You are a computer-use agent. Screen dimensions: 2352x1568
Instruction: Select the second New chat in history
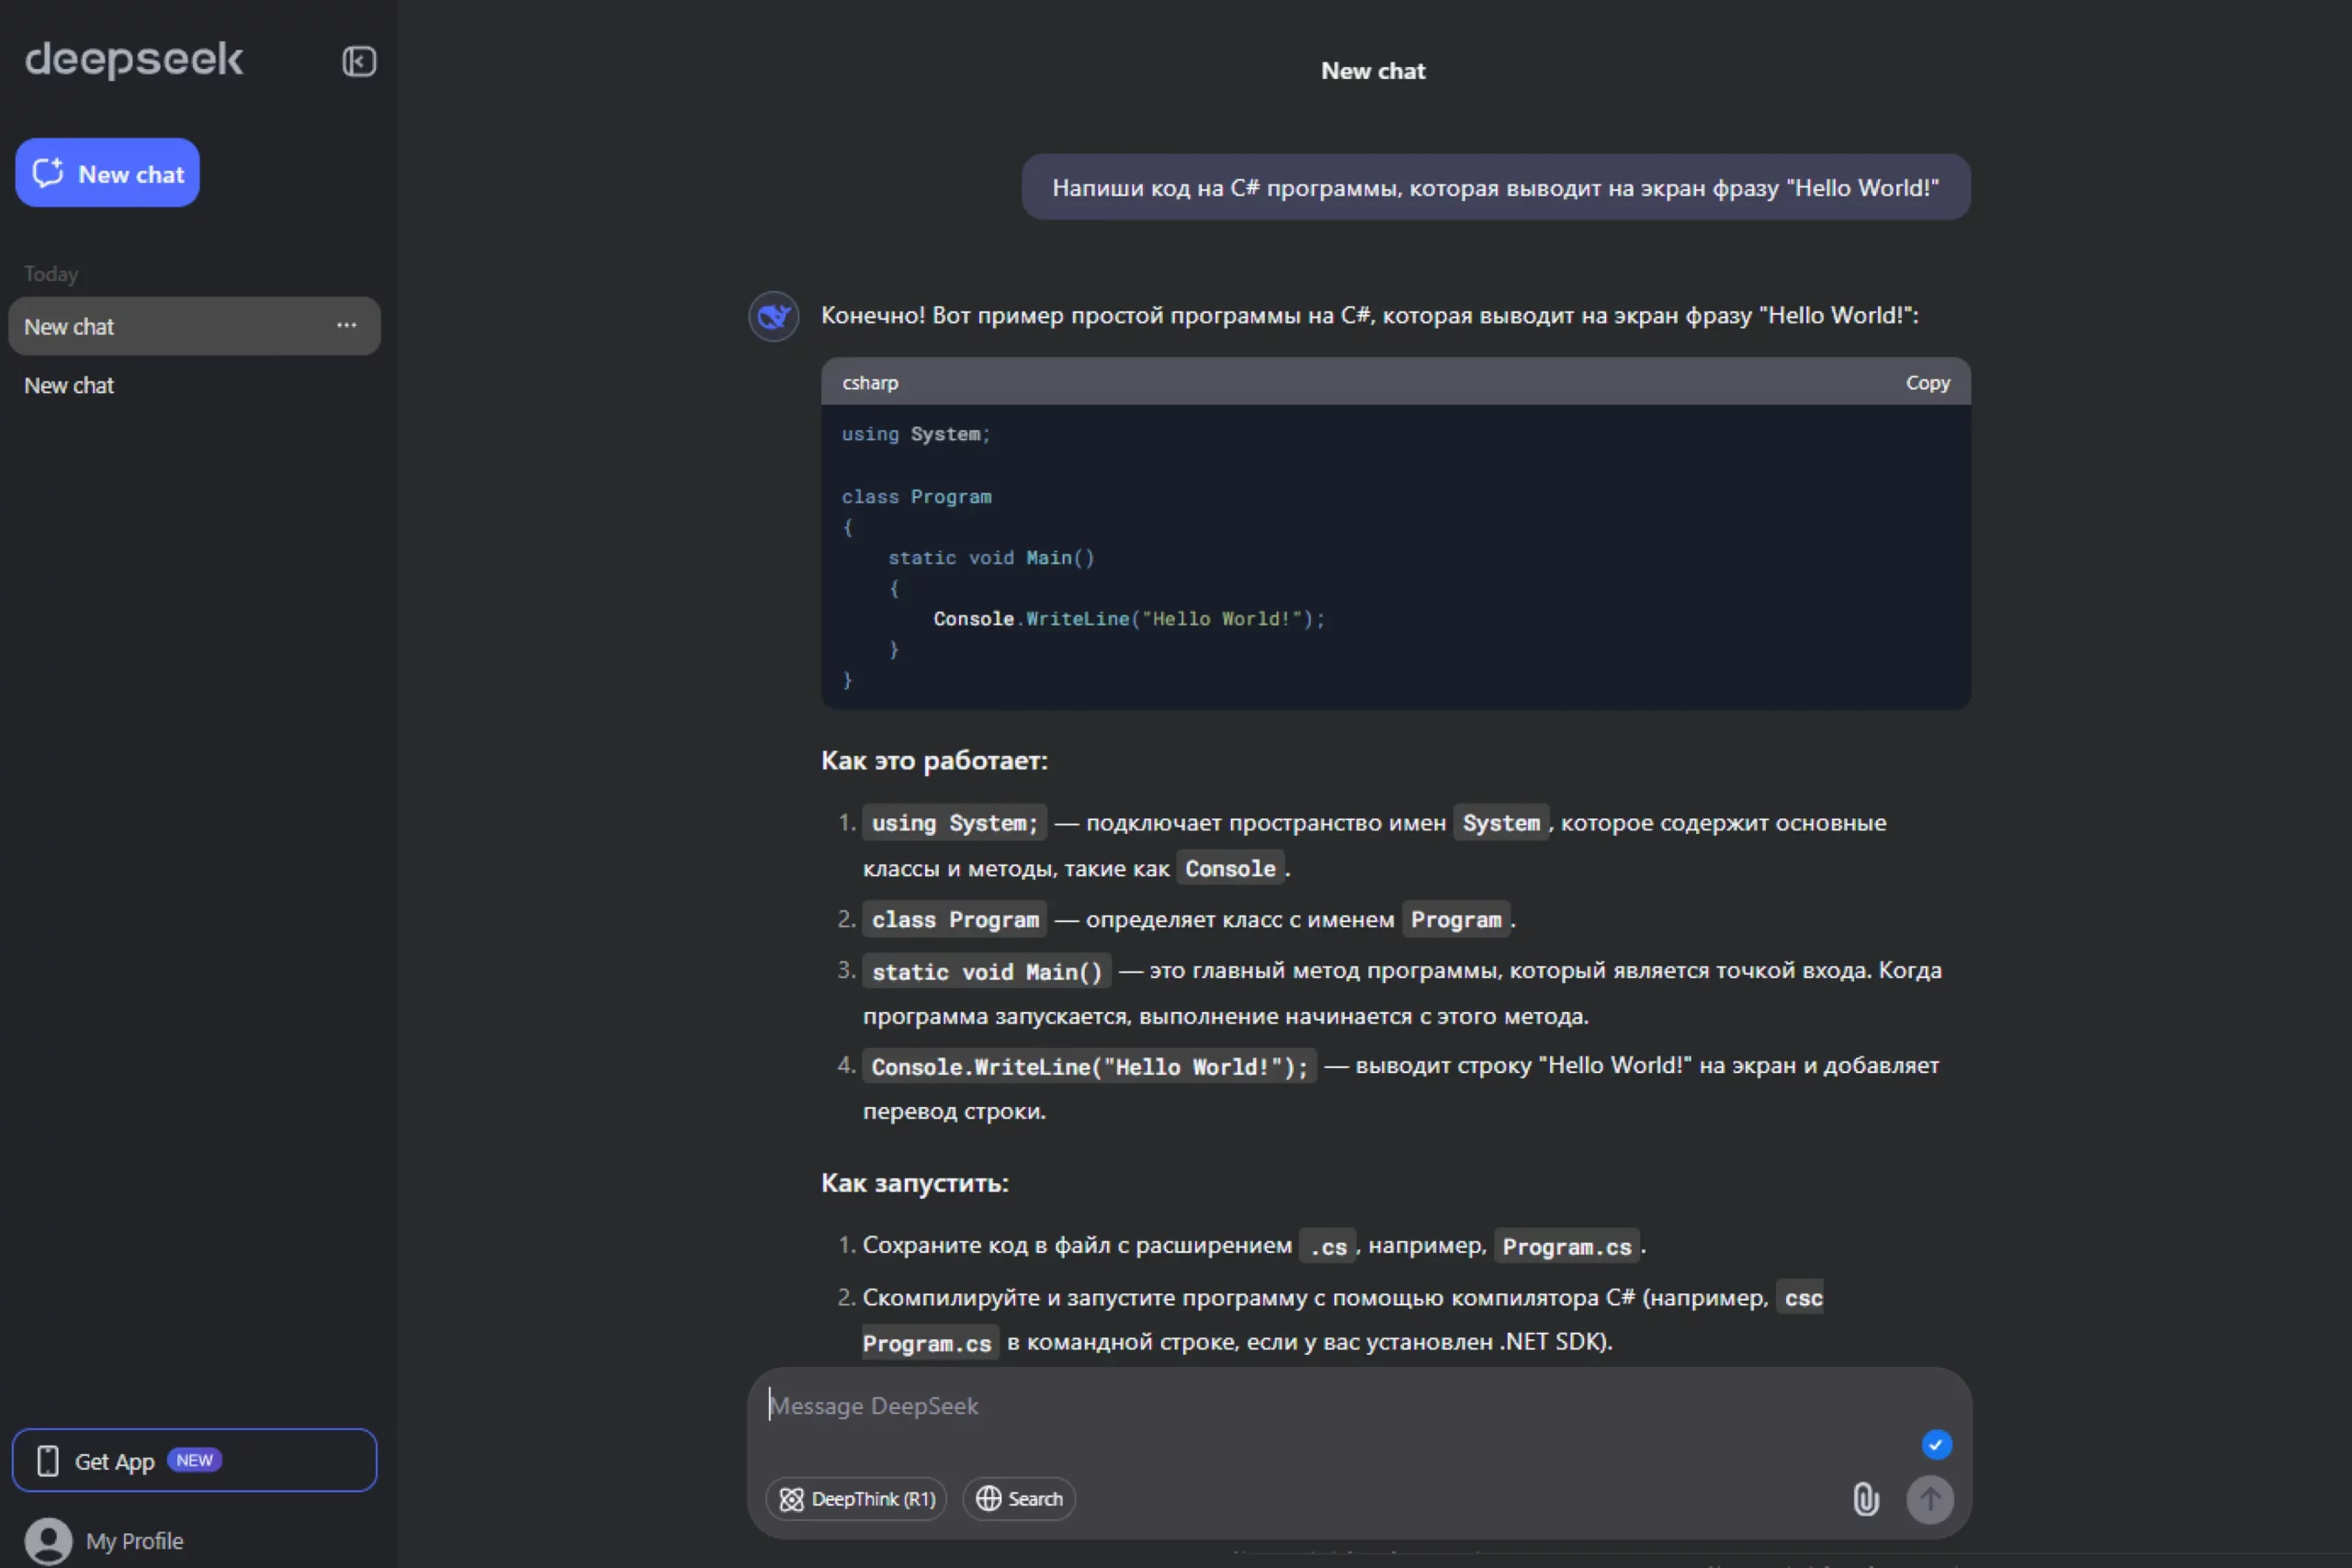pyautogui.click(x=69, y=386)
